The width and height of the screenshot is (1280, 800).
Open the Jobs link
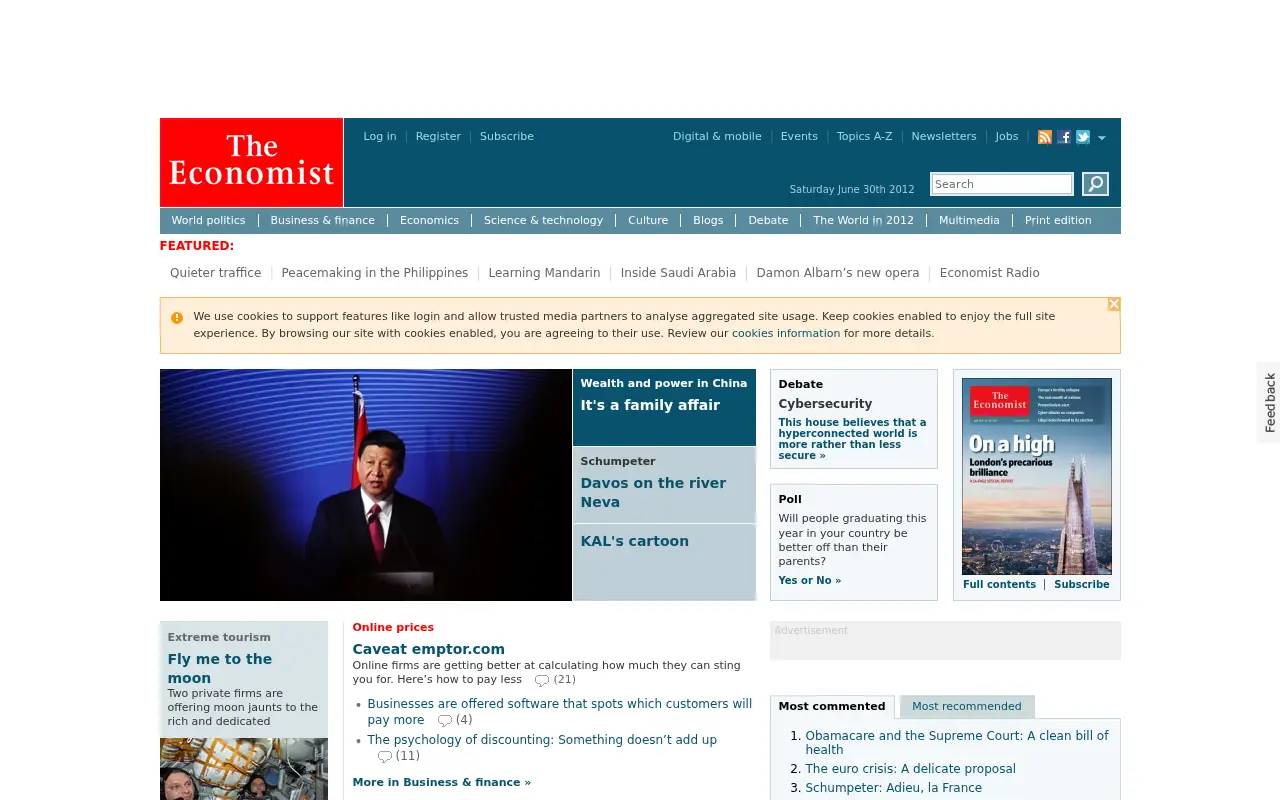pos(1007,136)
